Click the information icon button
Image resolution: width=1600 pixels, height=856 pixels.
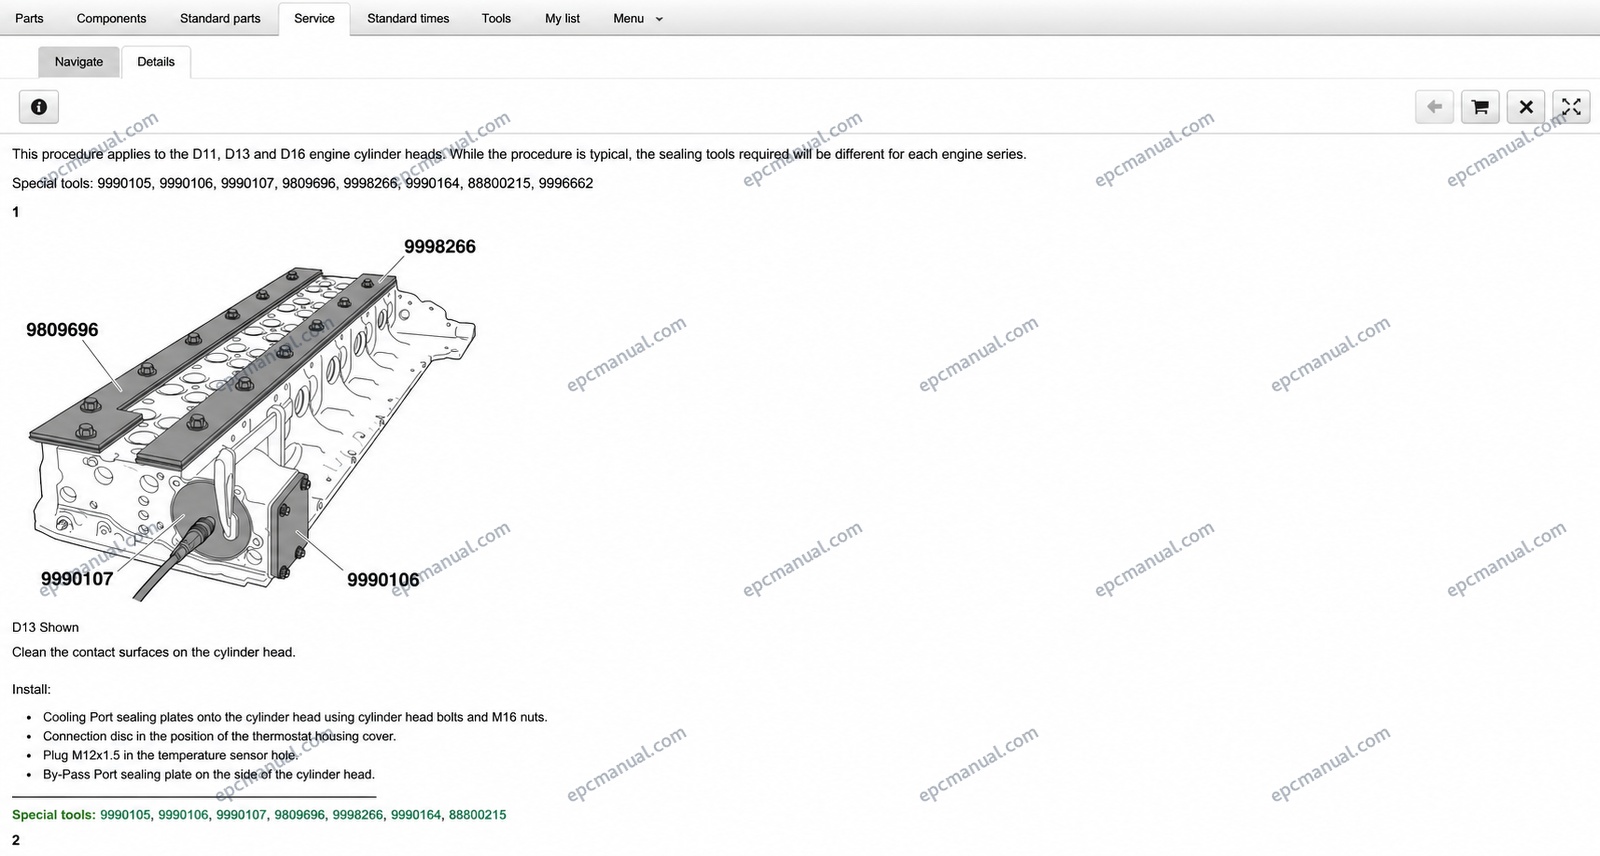pos(39,107)
